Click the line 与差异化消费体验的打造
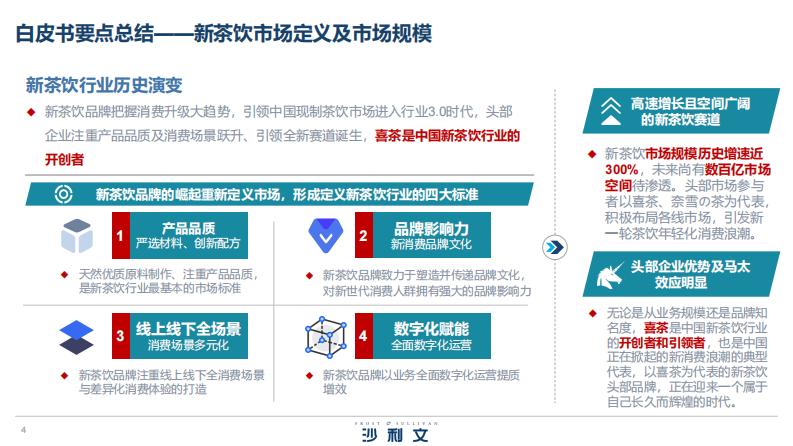The width and height of the screenshot is (793, 446). click(143, 389)
